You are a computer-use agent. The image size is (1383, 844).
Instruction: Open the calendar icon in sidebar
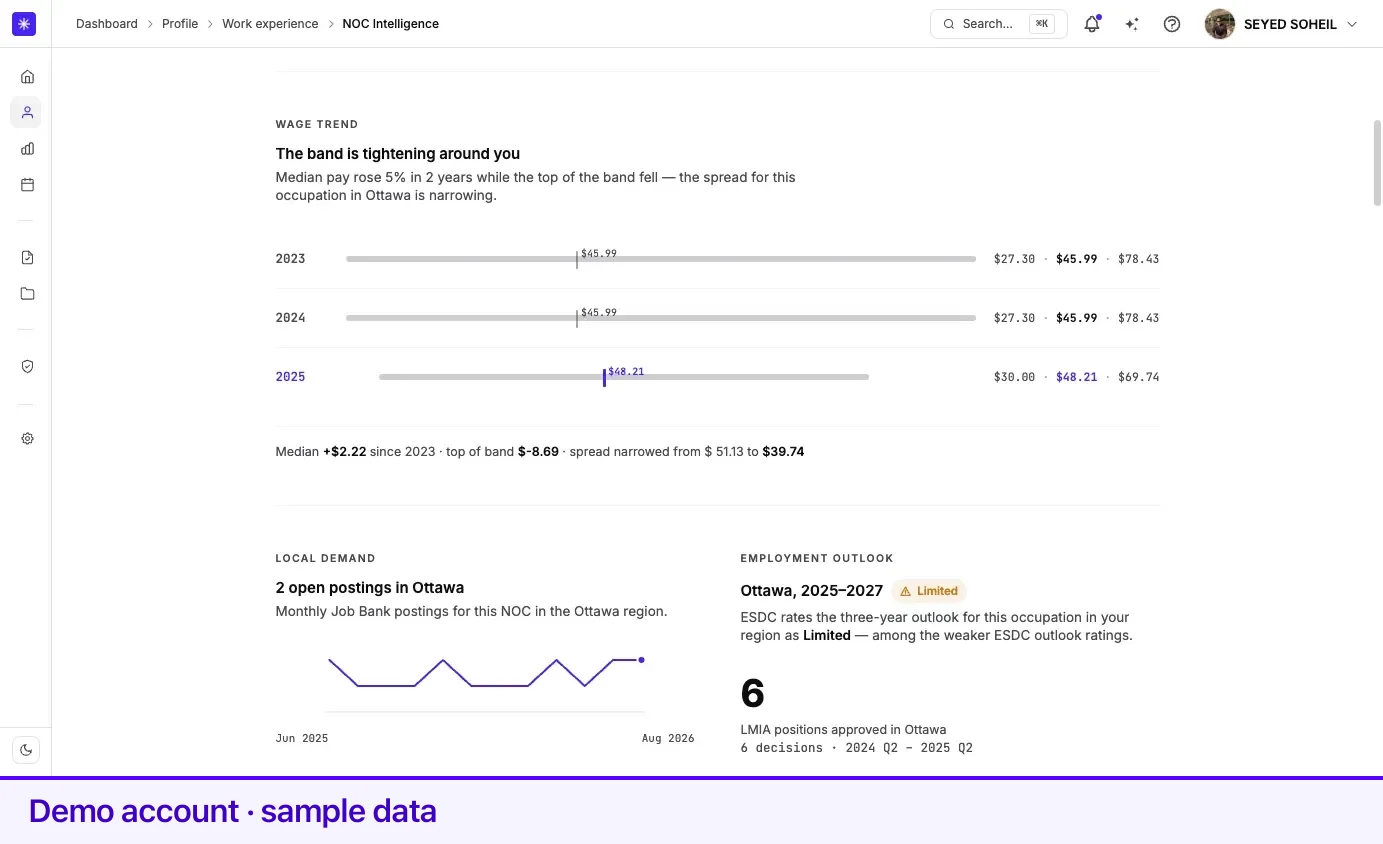27,185
